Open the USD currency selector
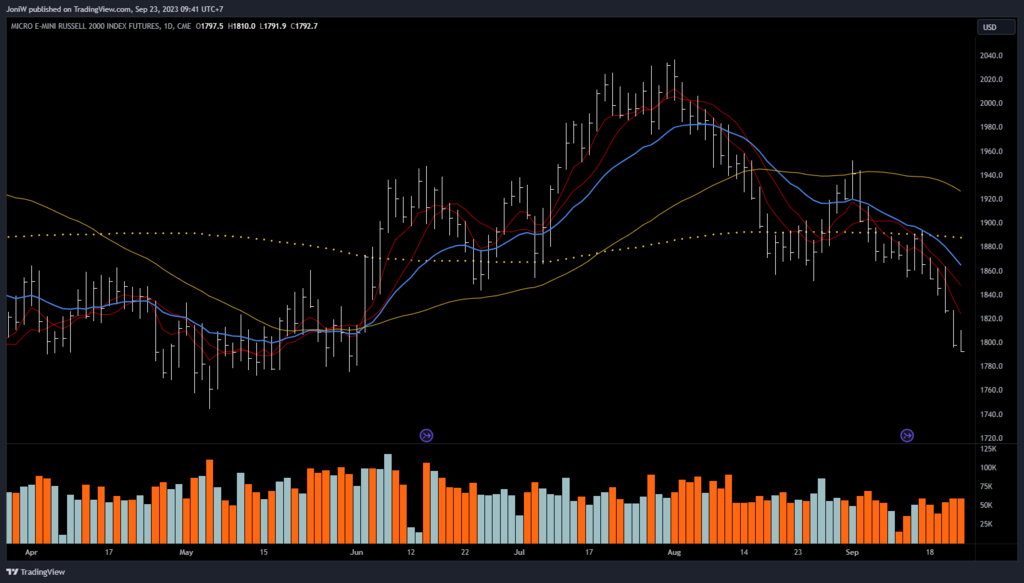This screenshot has height=583, width=1024. tap(990, 27)
